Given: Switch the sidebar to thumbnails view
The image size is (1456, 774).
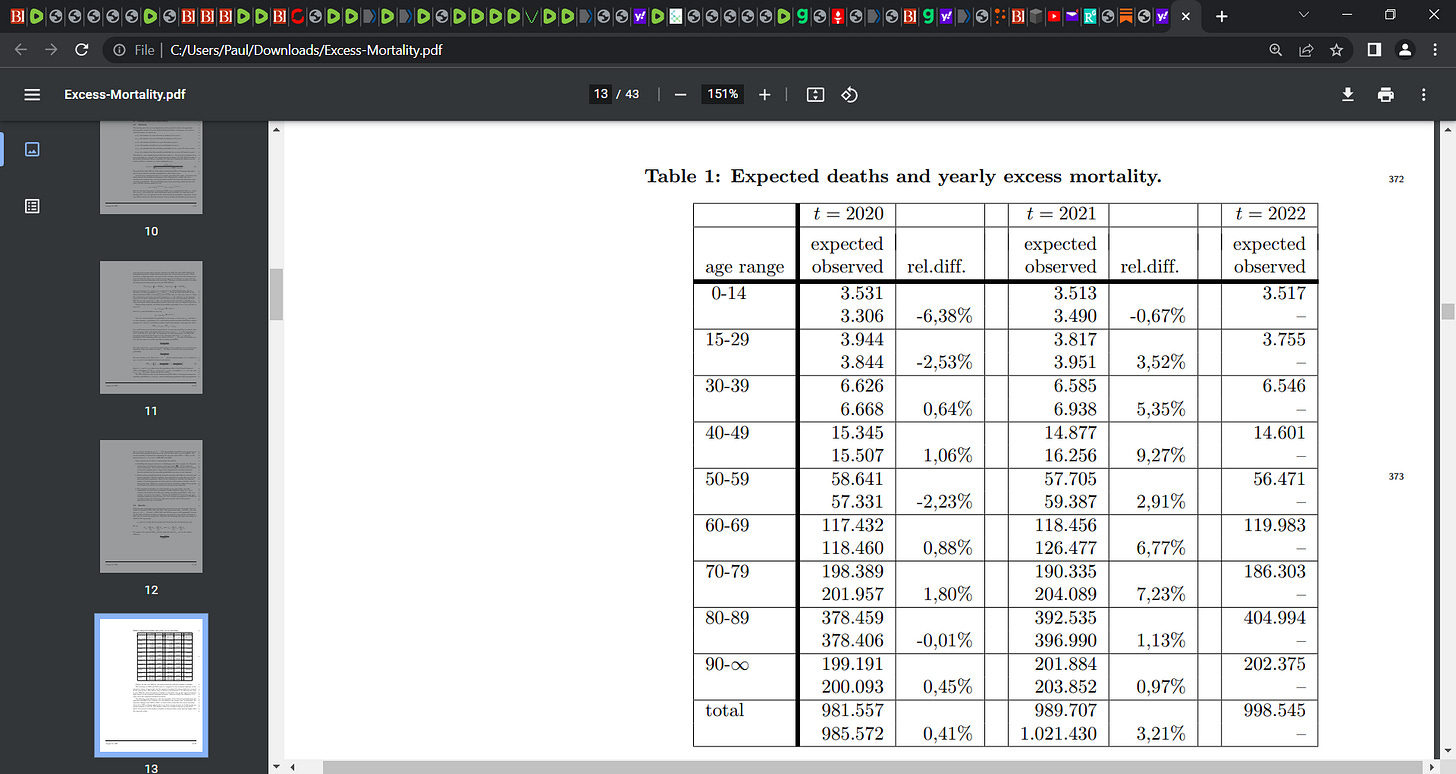Looking at the screenshot, I should 32,149.
